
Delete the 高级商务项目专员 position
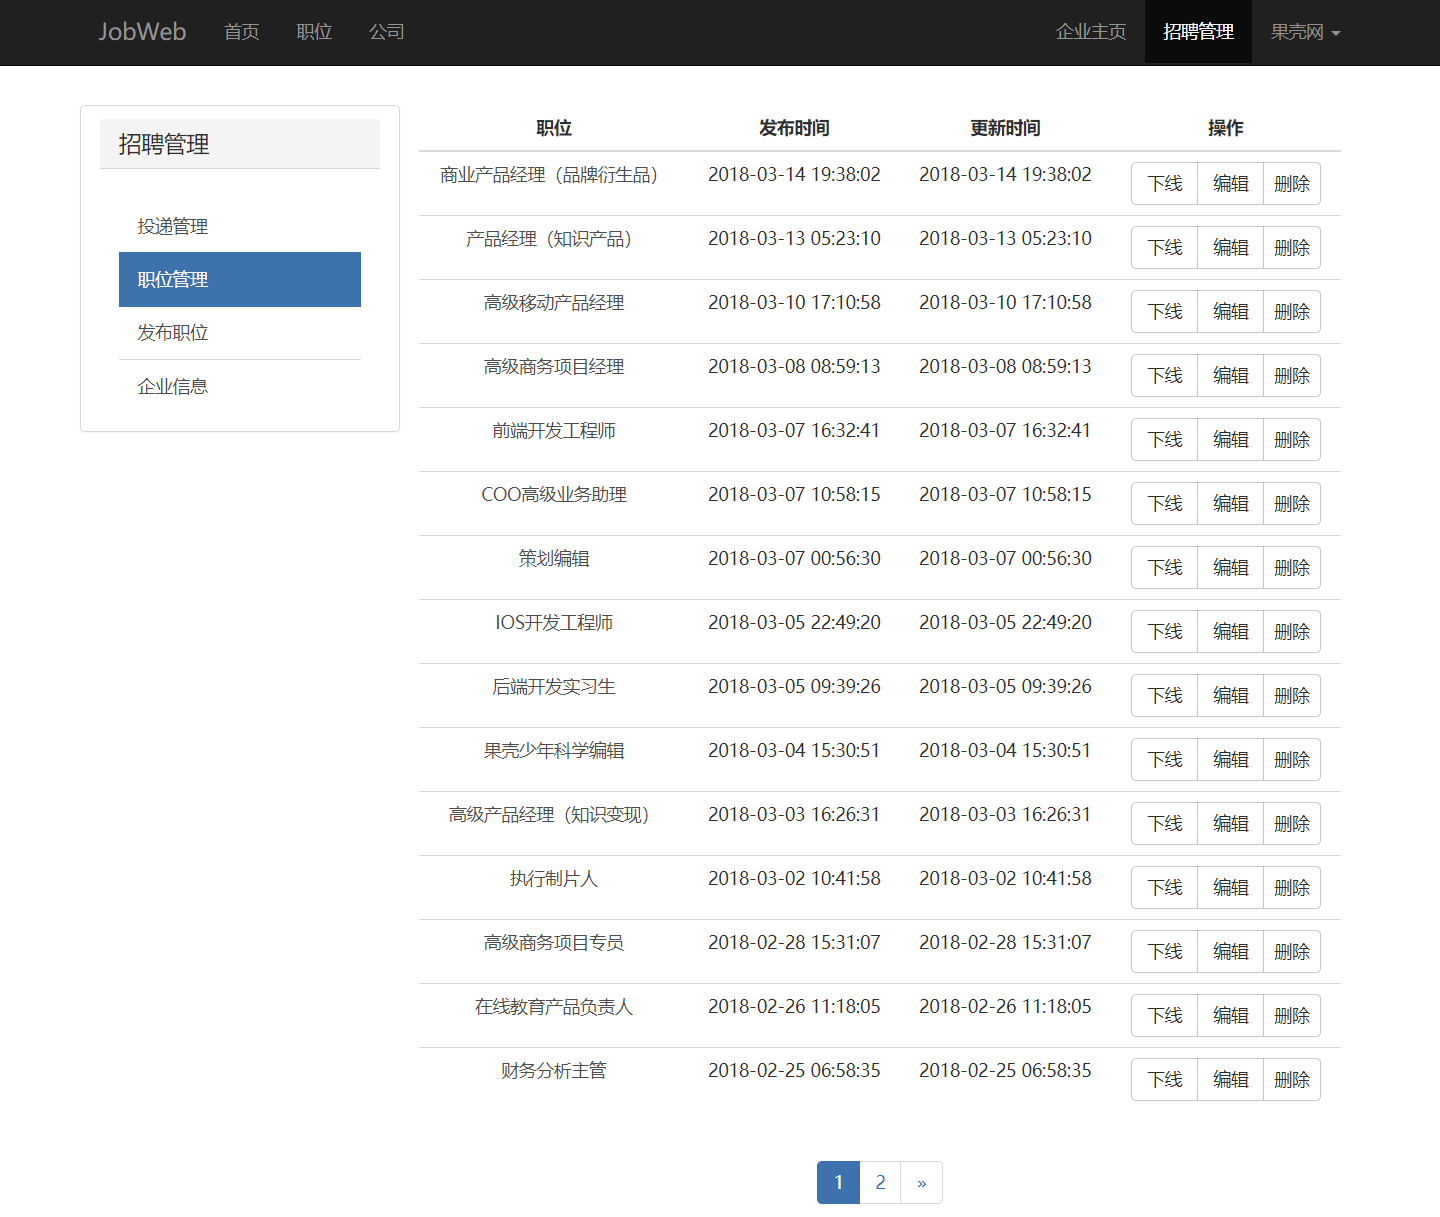point(1292,952)
